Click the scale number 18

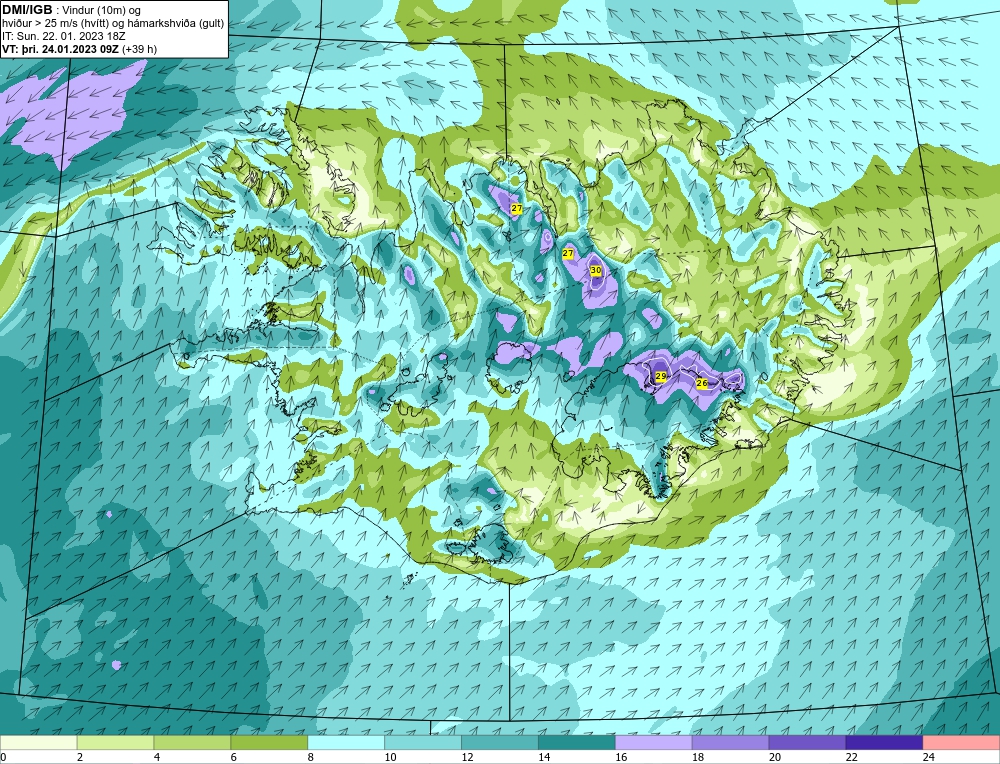tap(698, 758)
